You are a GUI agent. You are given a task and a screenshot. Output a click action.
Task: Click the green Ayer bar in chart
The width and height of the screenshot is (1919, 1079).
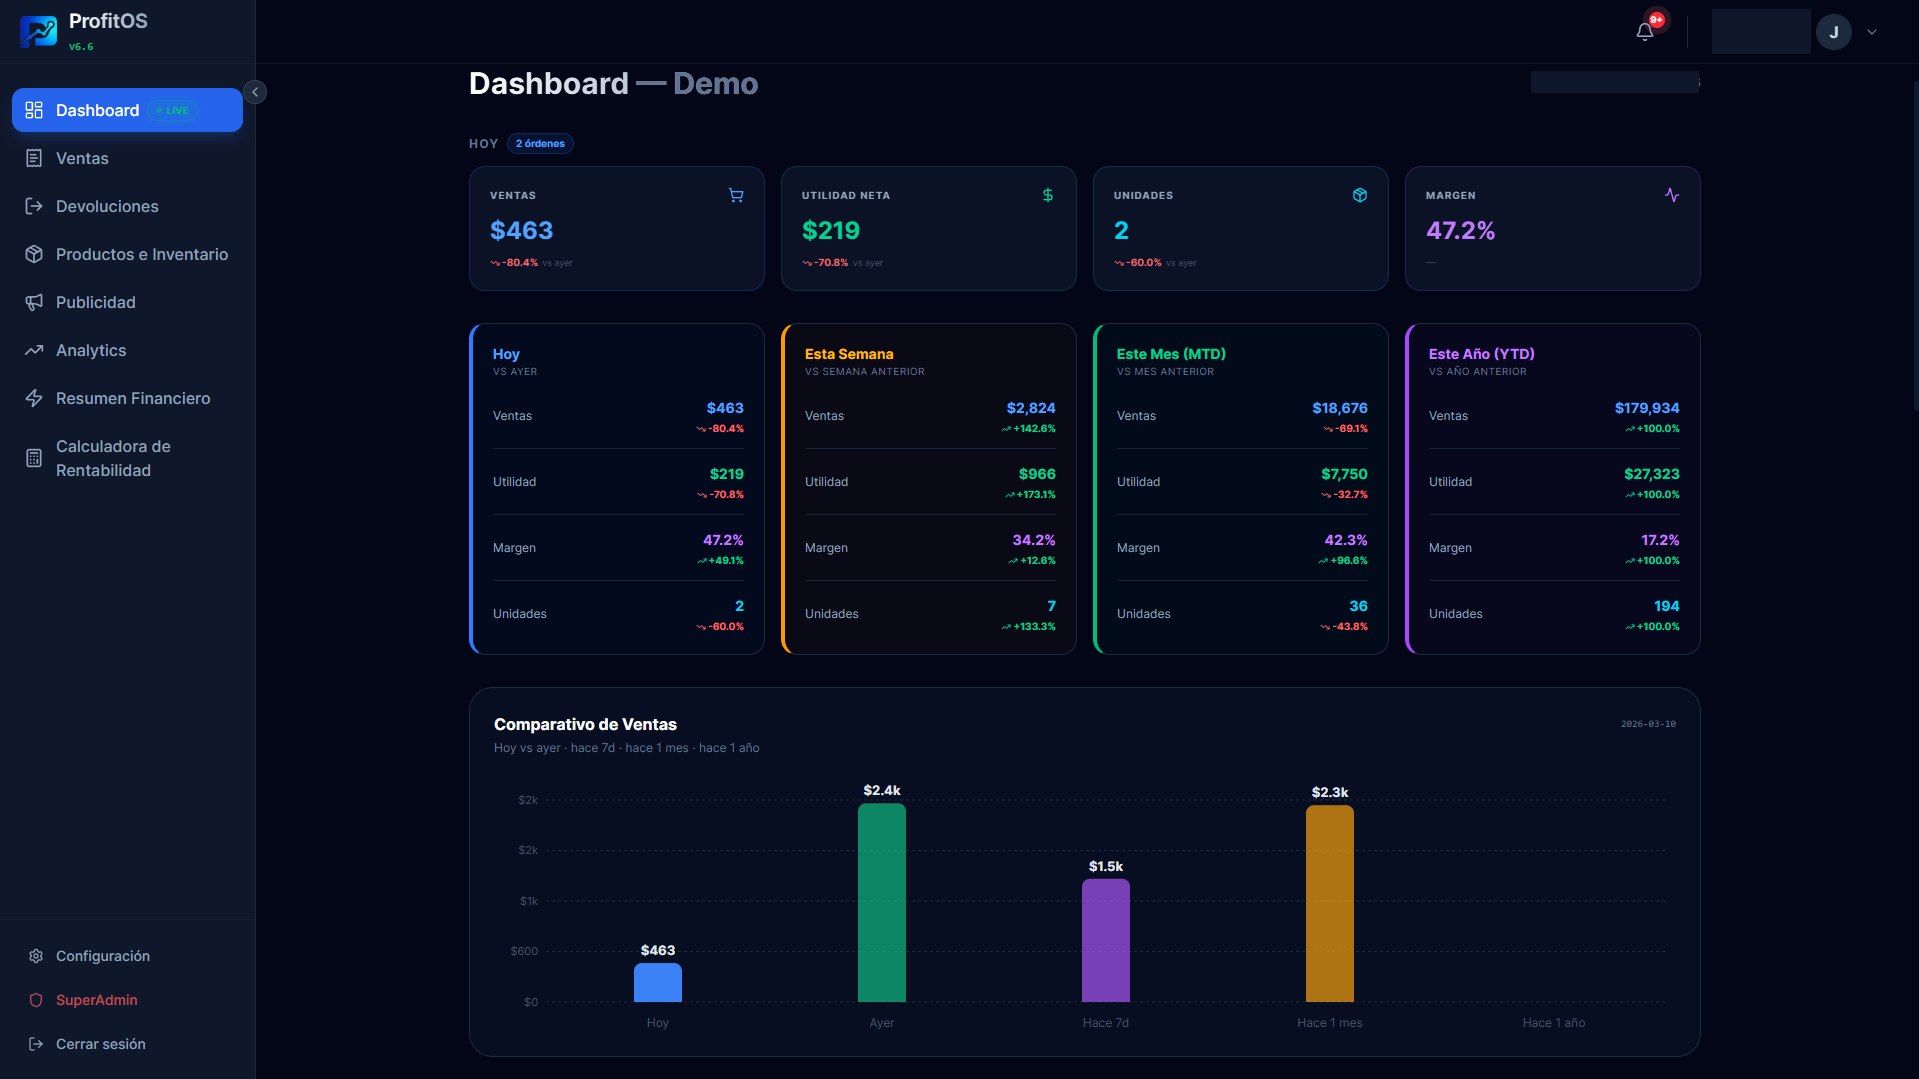click(882, 903)
